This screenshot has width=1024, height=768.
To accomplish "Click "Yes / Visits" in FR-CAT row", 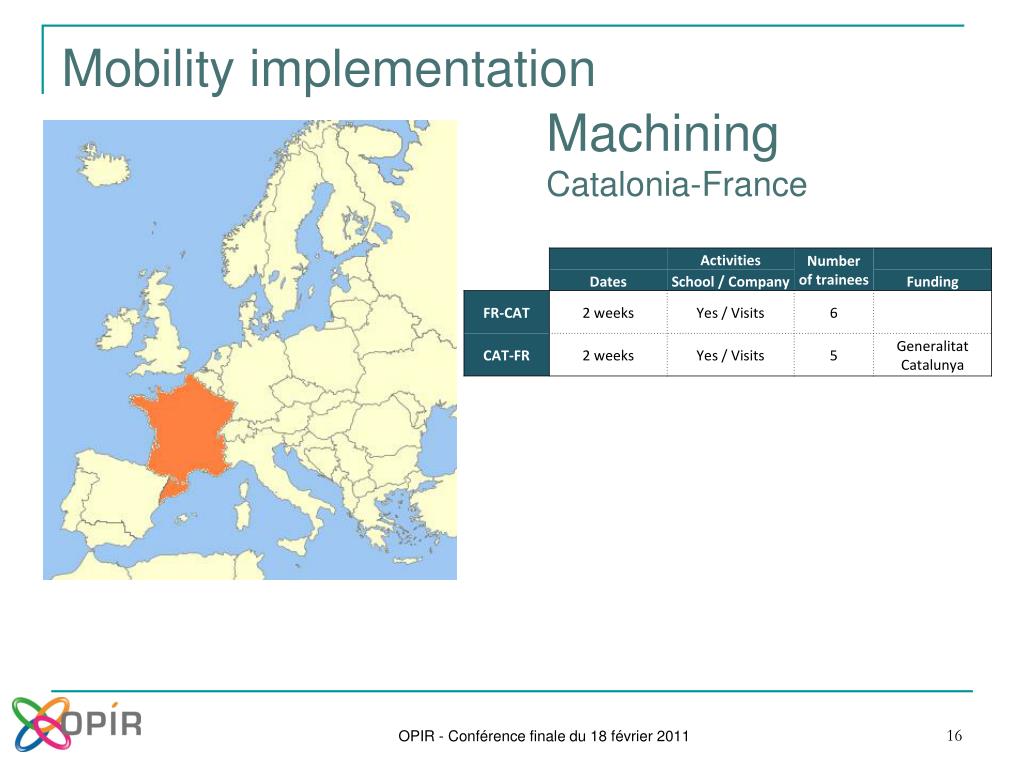I will [x=730, y=313].
